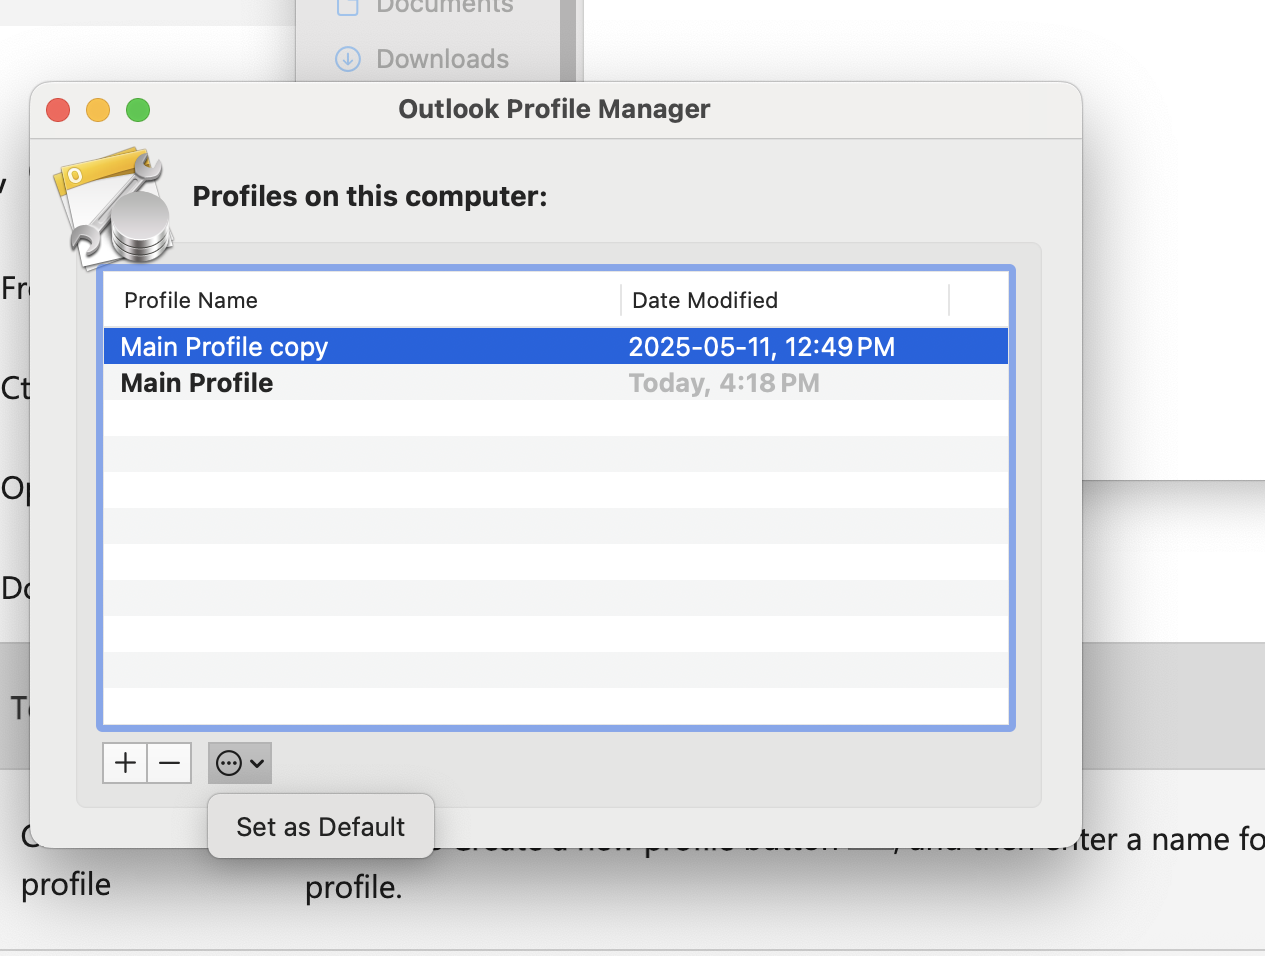The image size is (1265, 956).
Task: Click the Outlook Profile Manager app icon
Action: click(116, 209)
